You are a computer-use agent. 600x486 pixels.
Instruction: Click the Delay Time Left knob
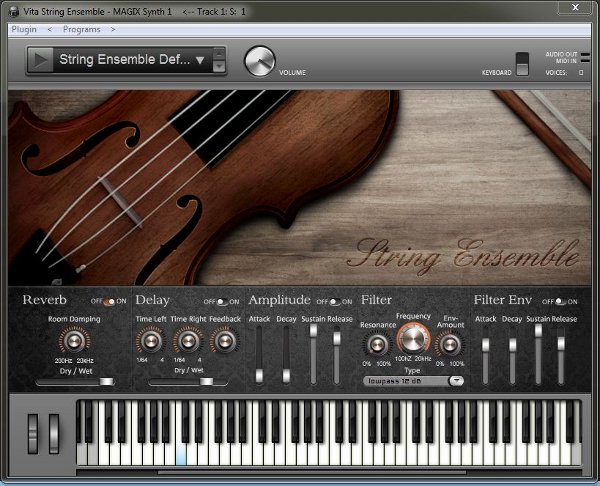(x=150, y=340)
